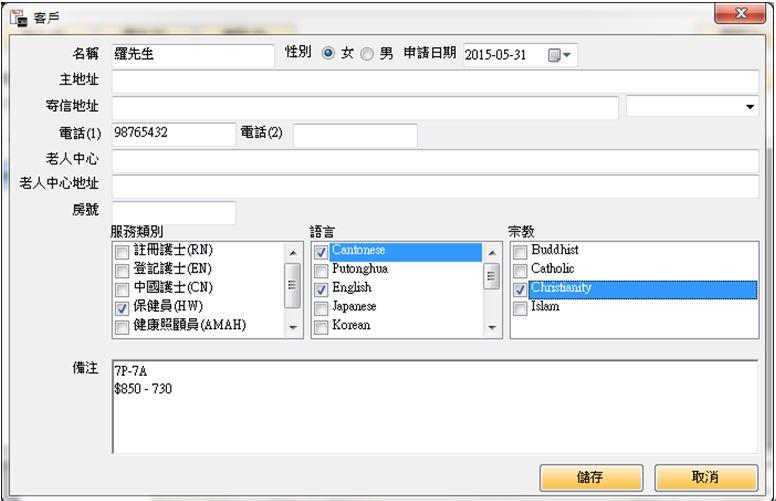The width and height of the screenshot is (776, 501).
Task: Enable the Putonghua language checkbox
Action: [x=321, y=270]
